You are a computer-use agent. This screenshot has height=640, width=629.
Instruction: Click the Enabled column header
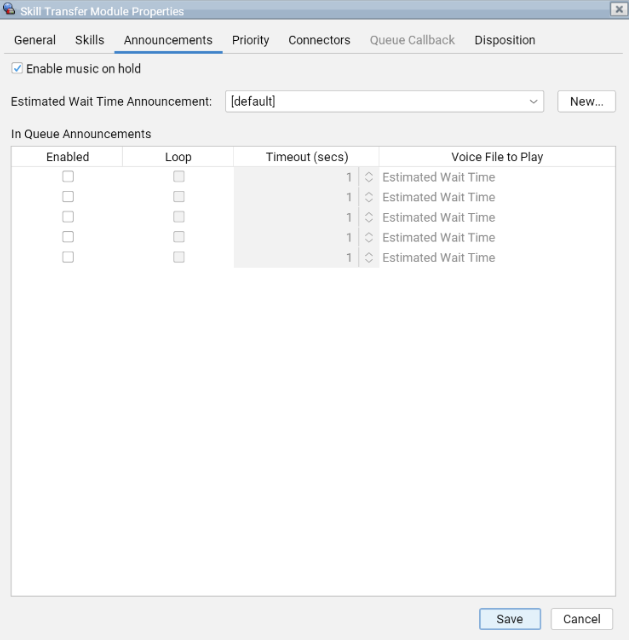(x=67, y=157)
